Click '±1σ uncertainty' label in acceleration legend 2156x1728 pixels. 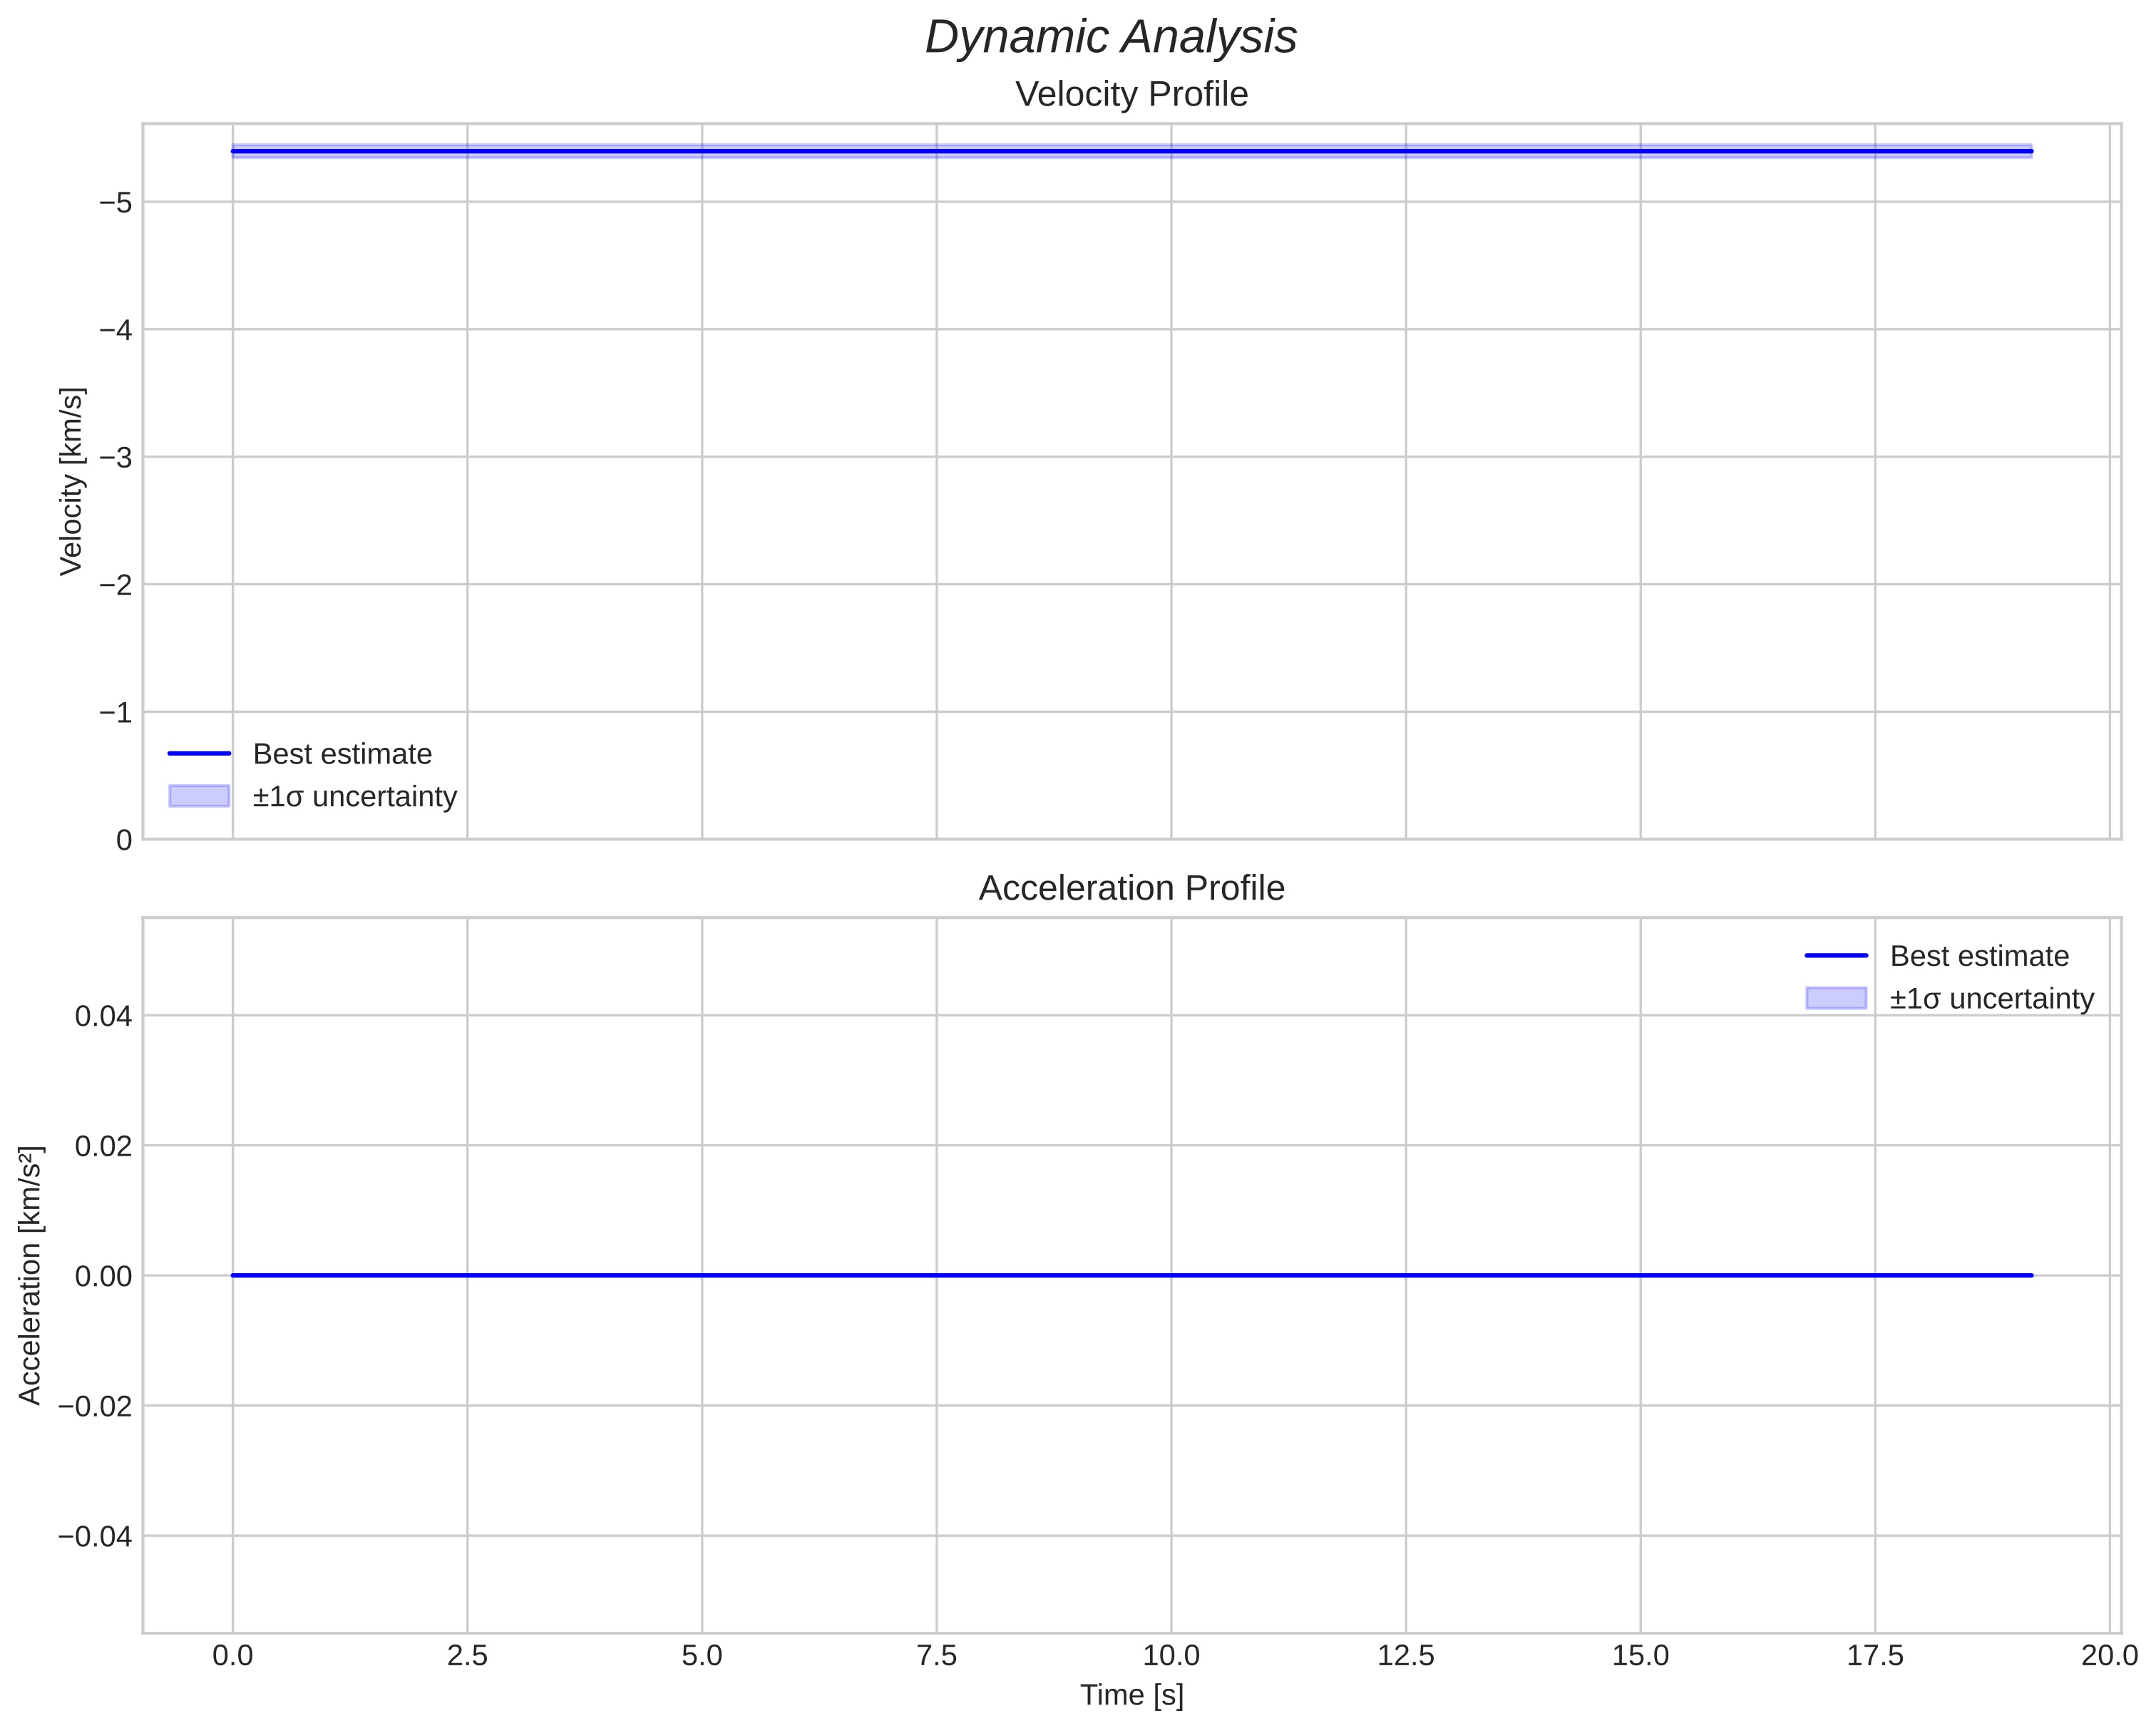point(1991,999)
